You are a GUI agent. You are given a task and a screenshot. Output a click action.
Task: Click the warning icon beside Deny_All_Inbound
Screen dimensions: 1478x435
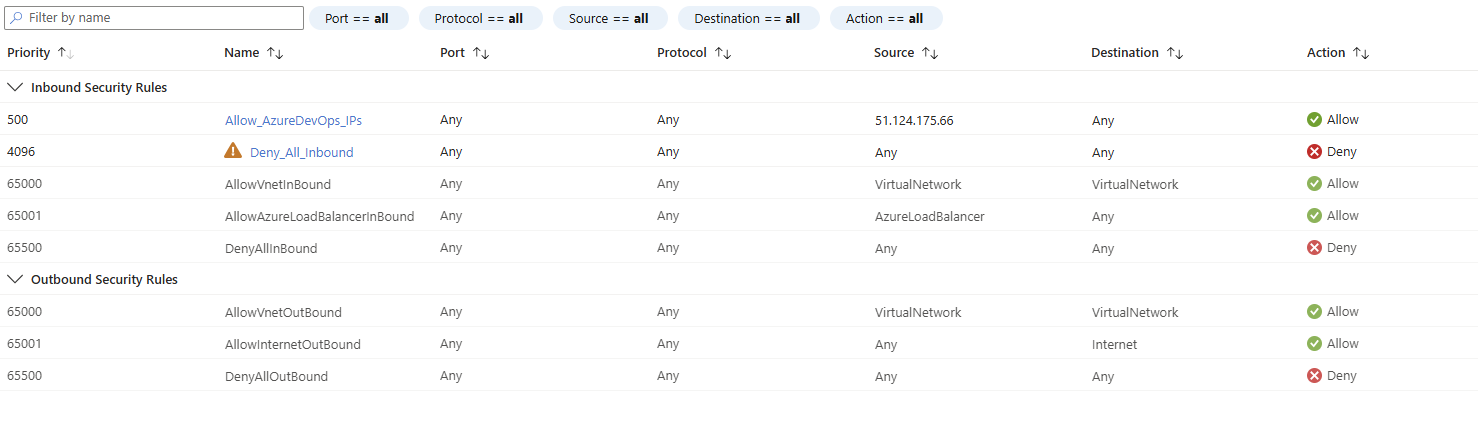click(x=233, y=151)
